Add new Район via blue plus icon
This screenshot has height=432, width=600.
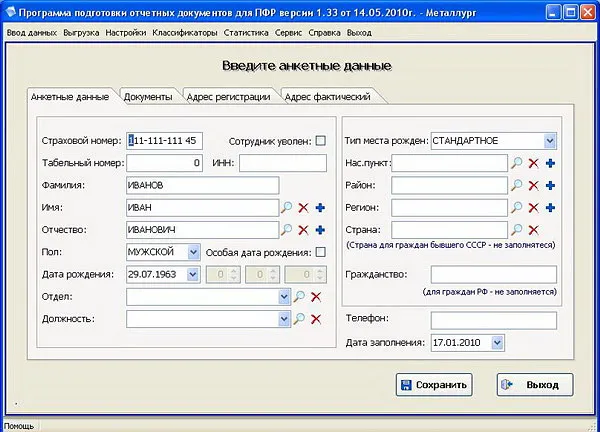(550, 186)
